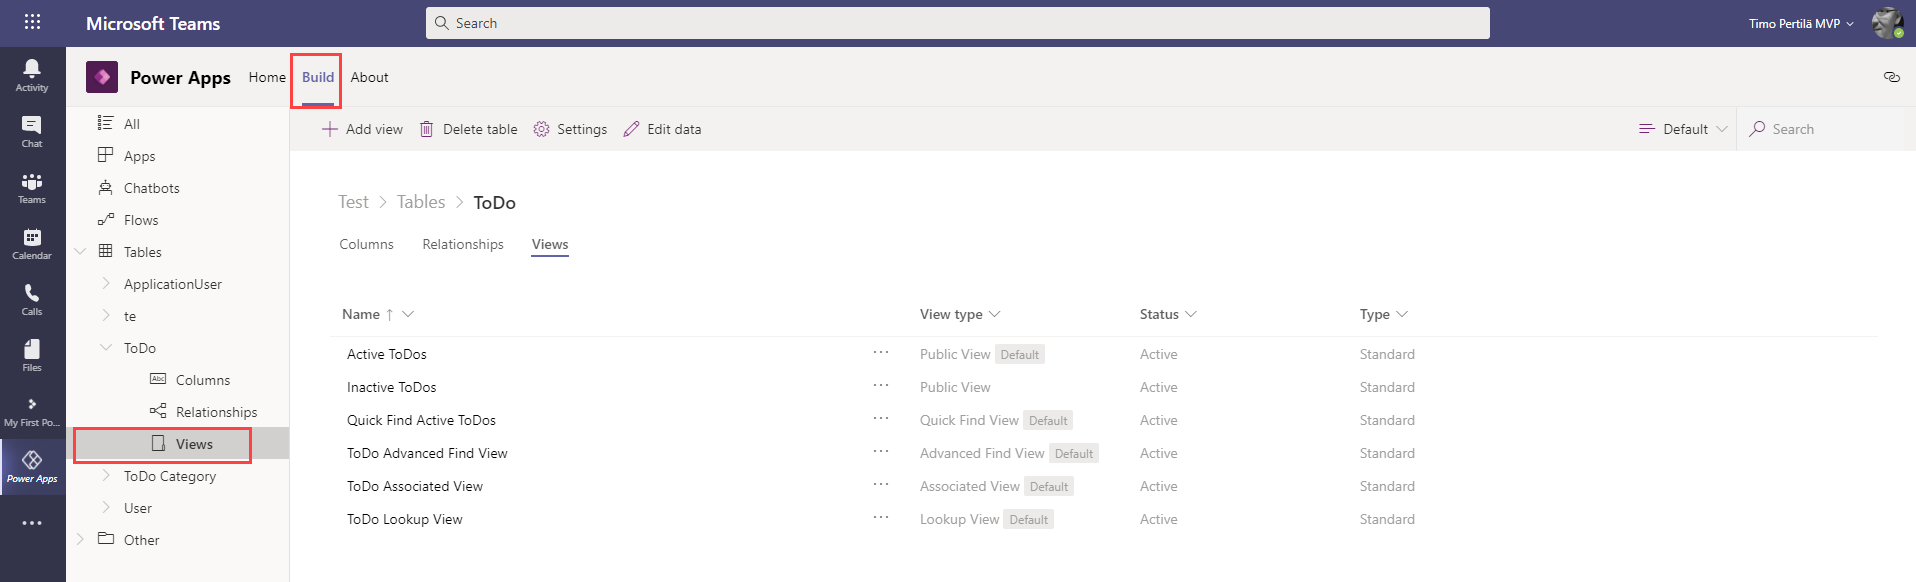
Task: Switch to the Relationships tab
Action: coord(462,244)
